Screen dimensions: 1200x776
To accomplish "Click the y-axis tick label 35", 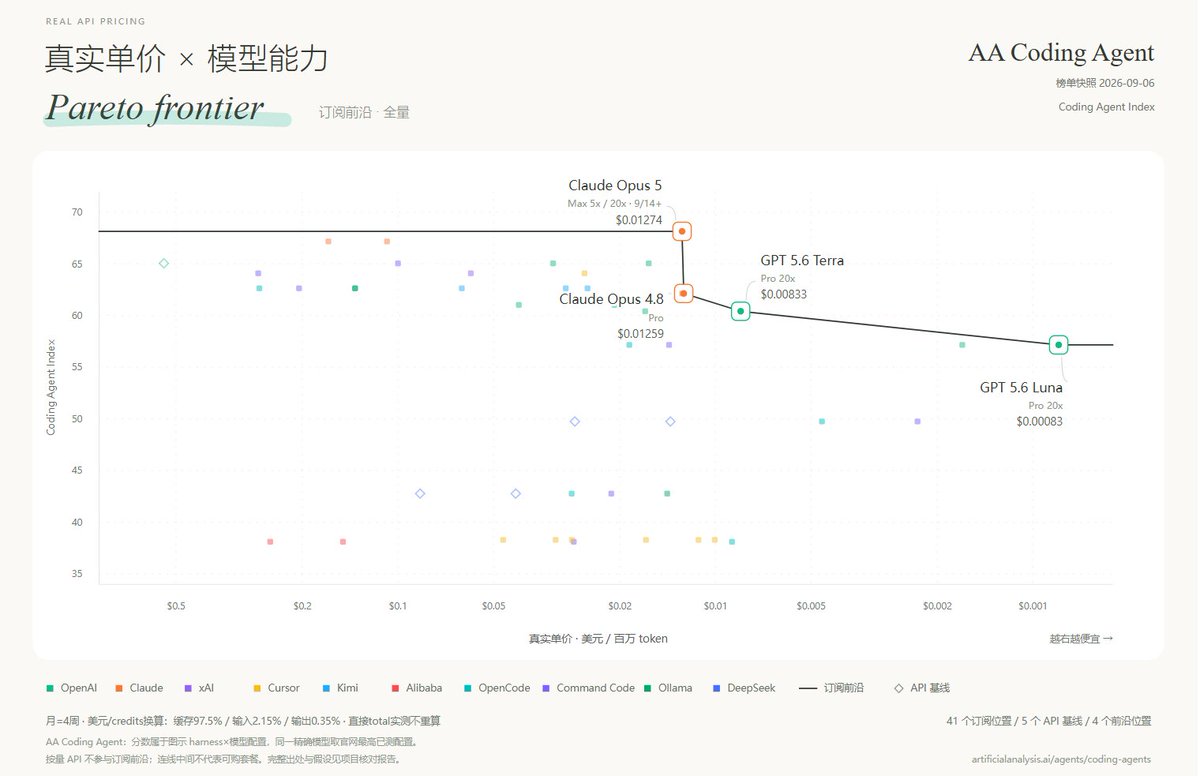I will click(77, 574).
